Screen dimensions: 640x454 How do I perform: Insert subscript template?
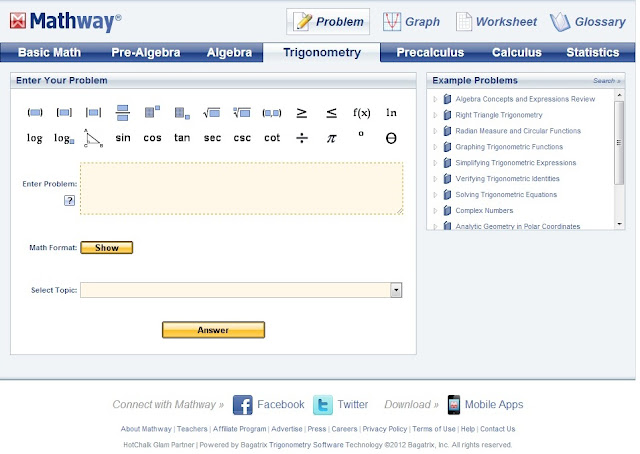click(182, 113)
